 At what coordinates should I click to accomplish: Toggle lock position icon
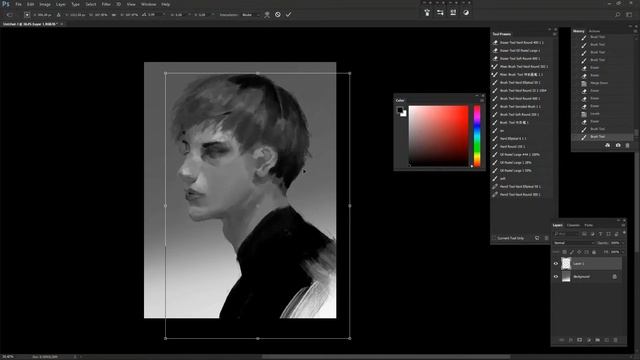coord(579,252)
